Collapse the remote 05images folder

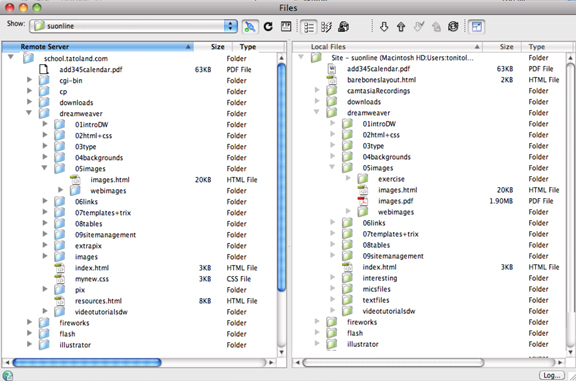(x=44, y=168)
